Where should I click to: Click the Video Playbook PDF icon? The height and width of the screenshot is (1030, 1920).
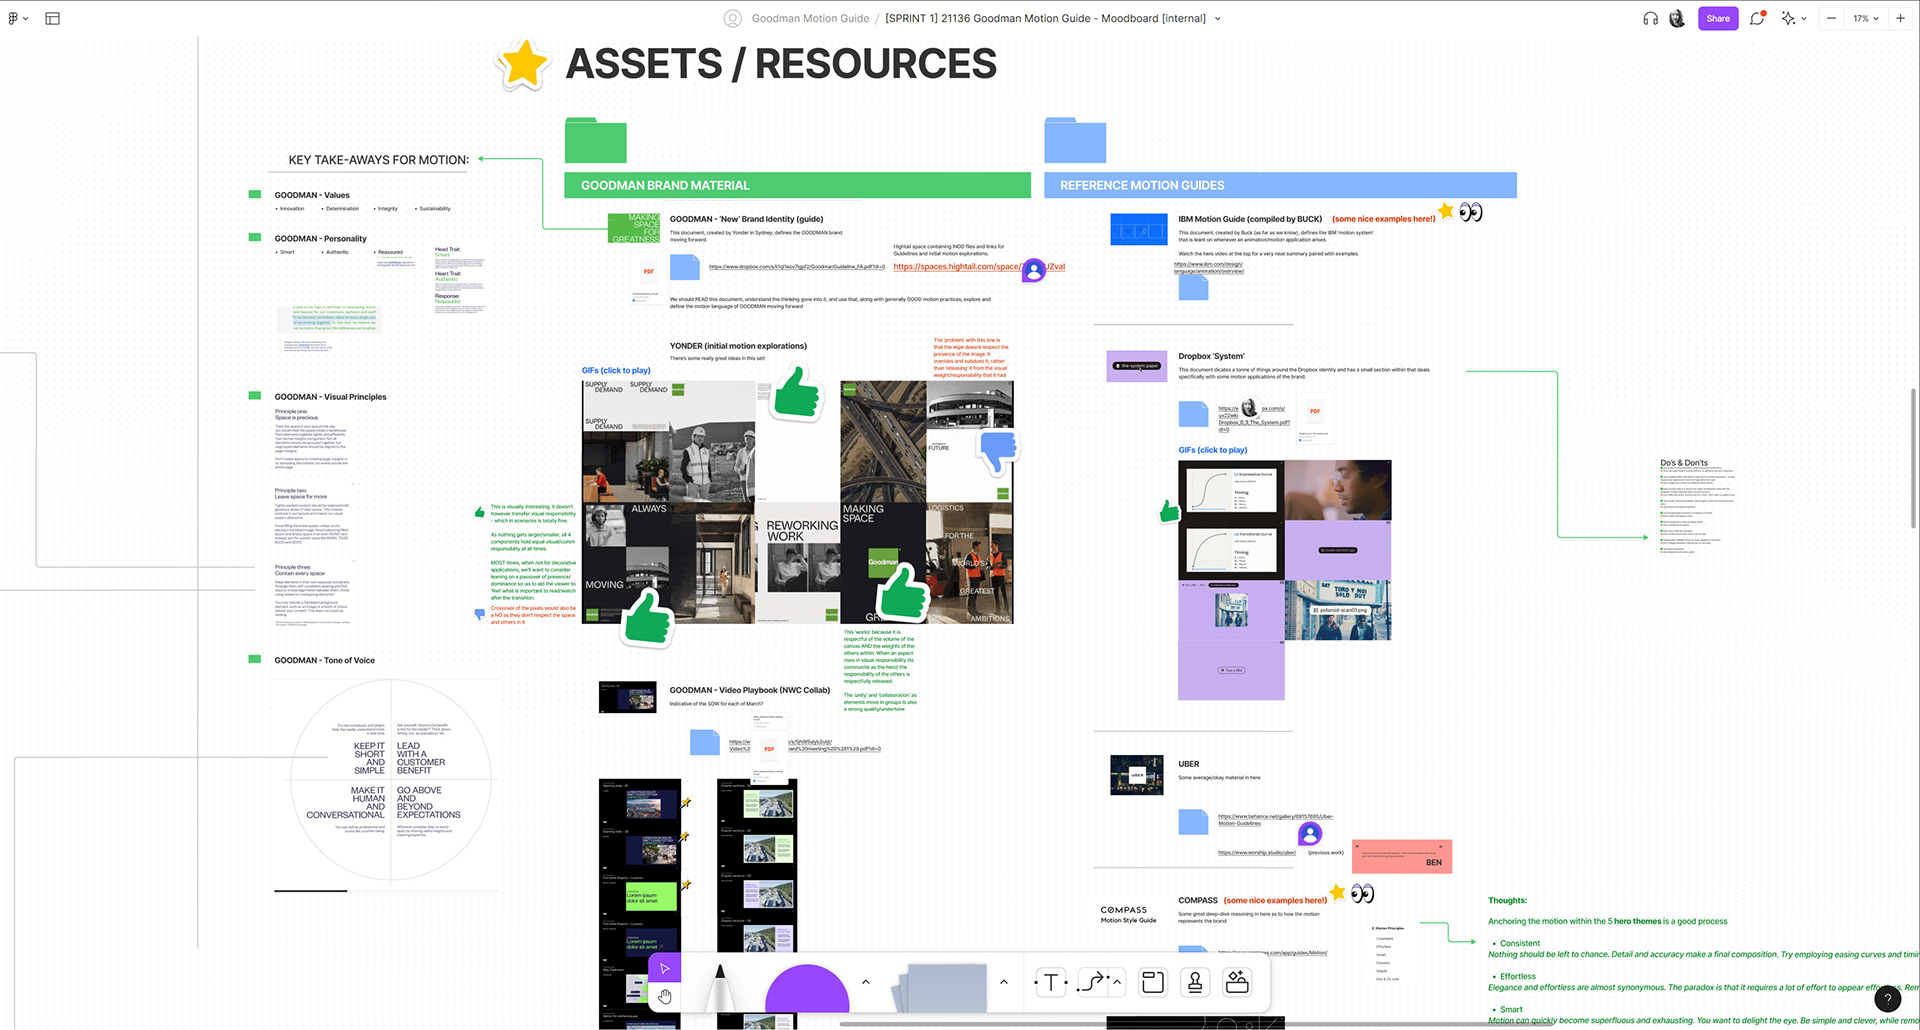pos(769,750)
